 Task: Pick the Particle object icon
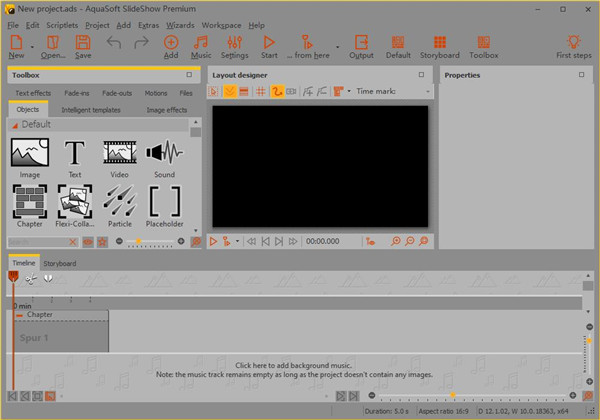point(119,205)
